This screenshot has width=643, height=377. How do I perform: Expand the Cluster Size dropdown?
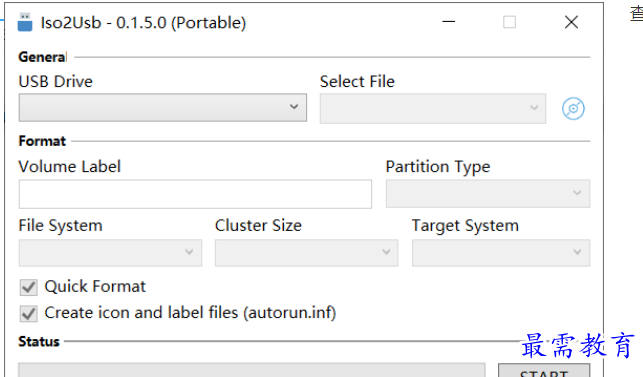[306, 253]
